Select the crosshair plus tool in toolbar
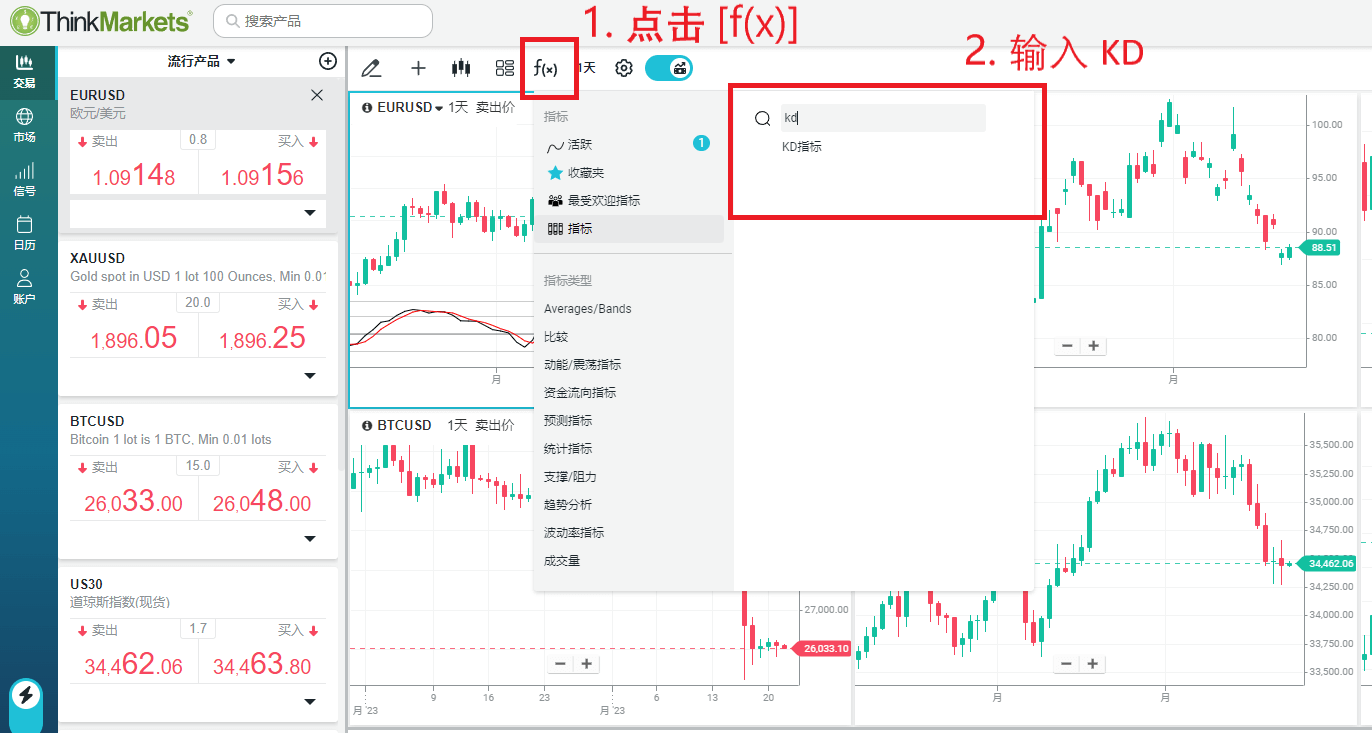 point(418,68)
